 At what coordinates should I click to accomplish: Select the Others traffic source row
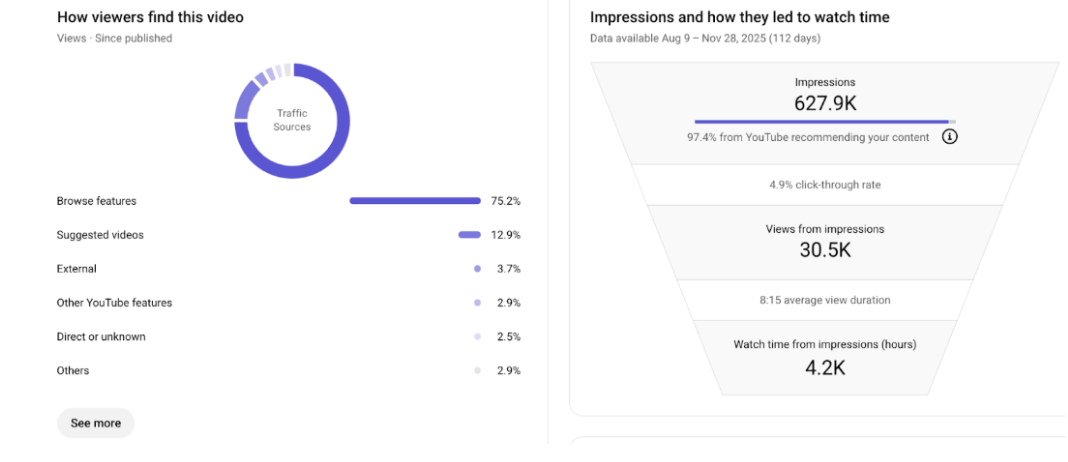(x=73, y=371)
